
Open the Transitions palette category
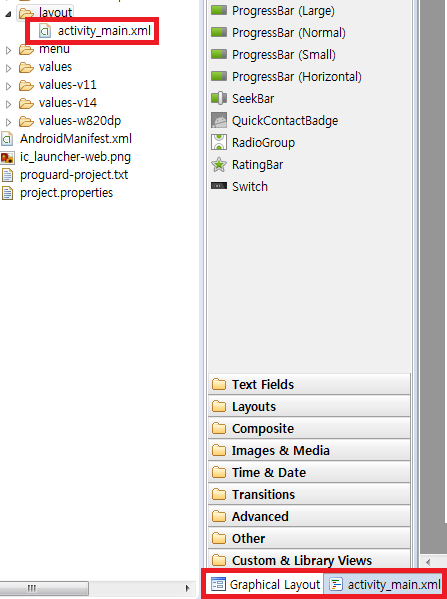coord(309,494)
